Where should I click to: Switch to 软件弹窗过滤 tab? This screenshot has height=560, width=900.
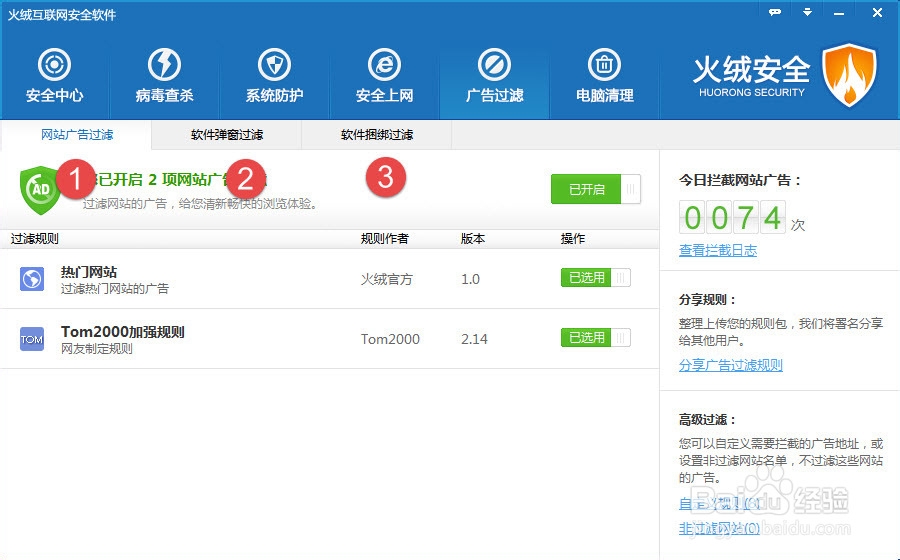(227, 135)
